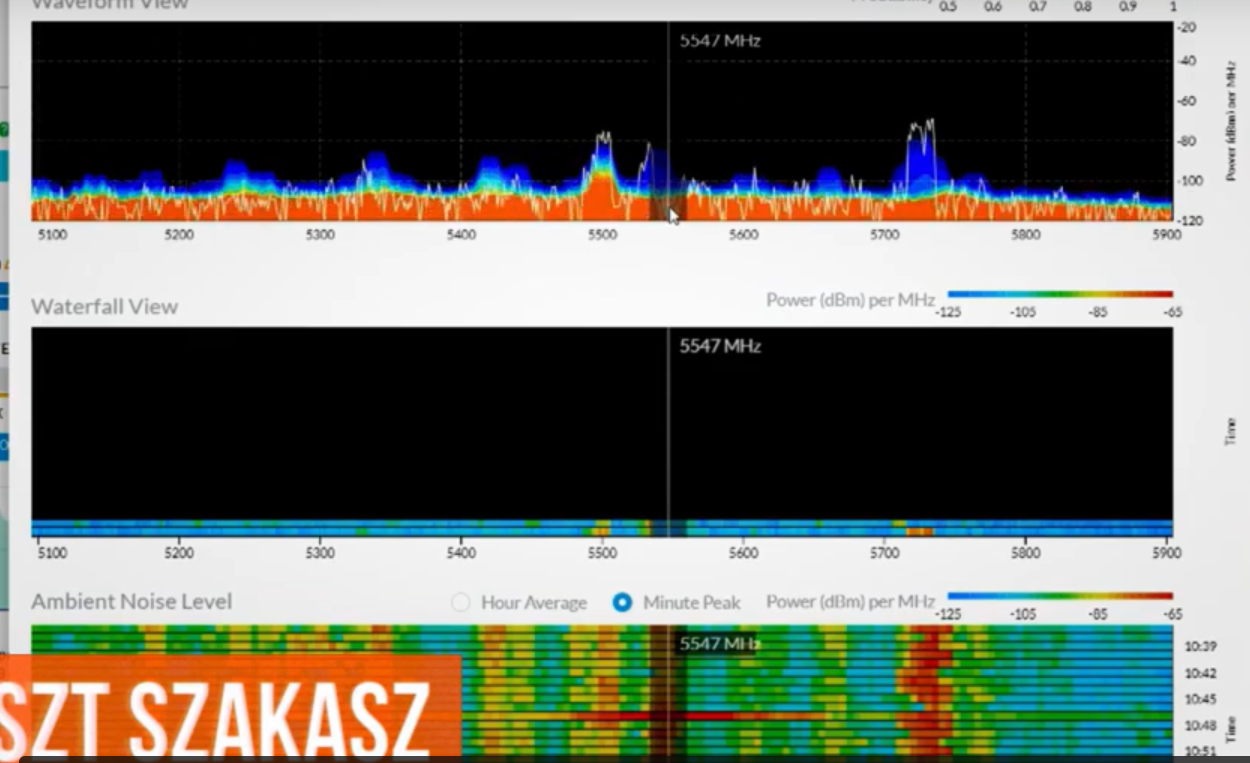Viewport: 1250px width, 763px height.
Task: Click the 5547 MHz label in Ambient Noise chart
Action: point(720,644)
